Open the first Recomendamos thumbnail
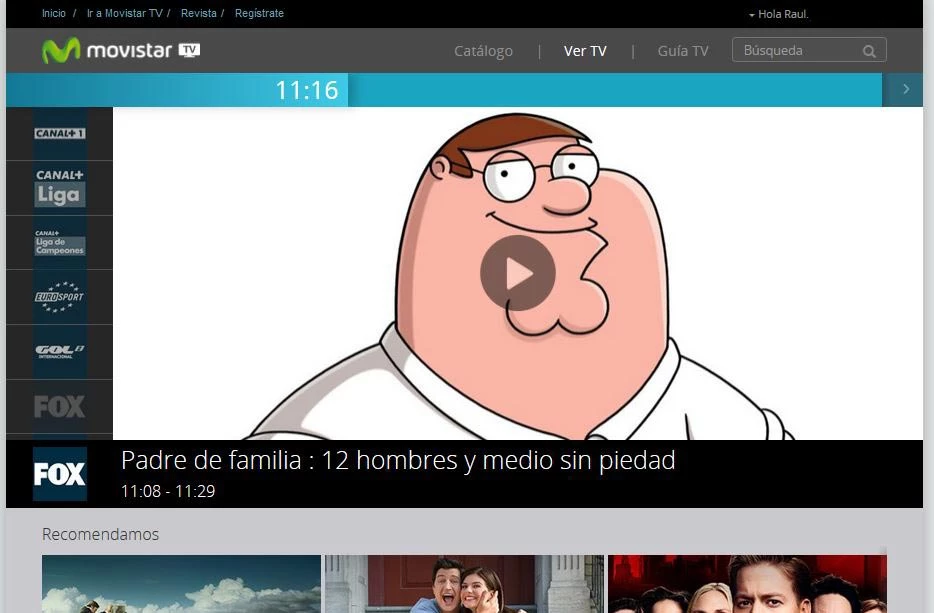 [x=181, y=583]
